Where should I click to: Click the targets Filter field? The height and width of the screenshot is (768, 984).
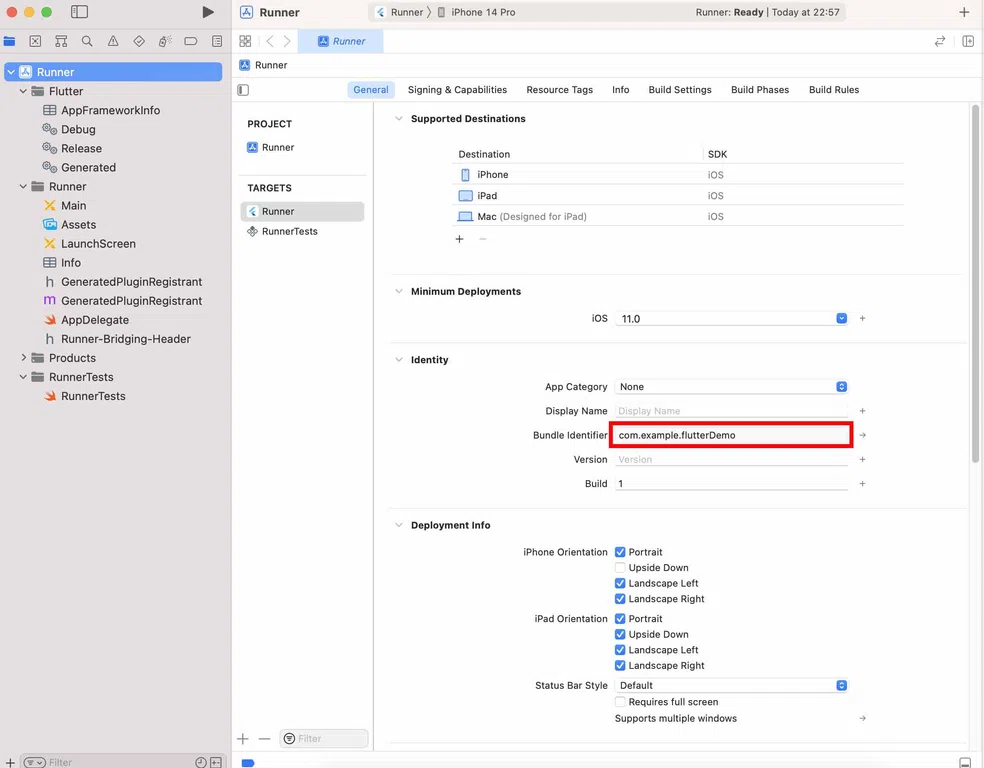(324, 739)
